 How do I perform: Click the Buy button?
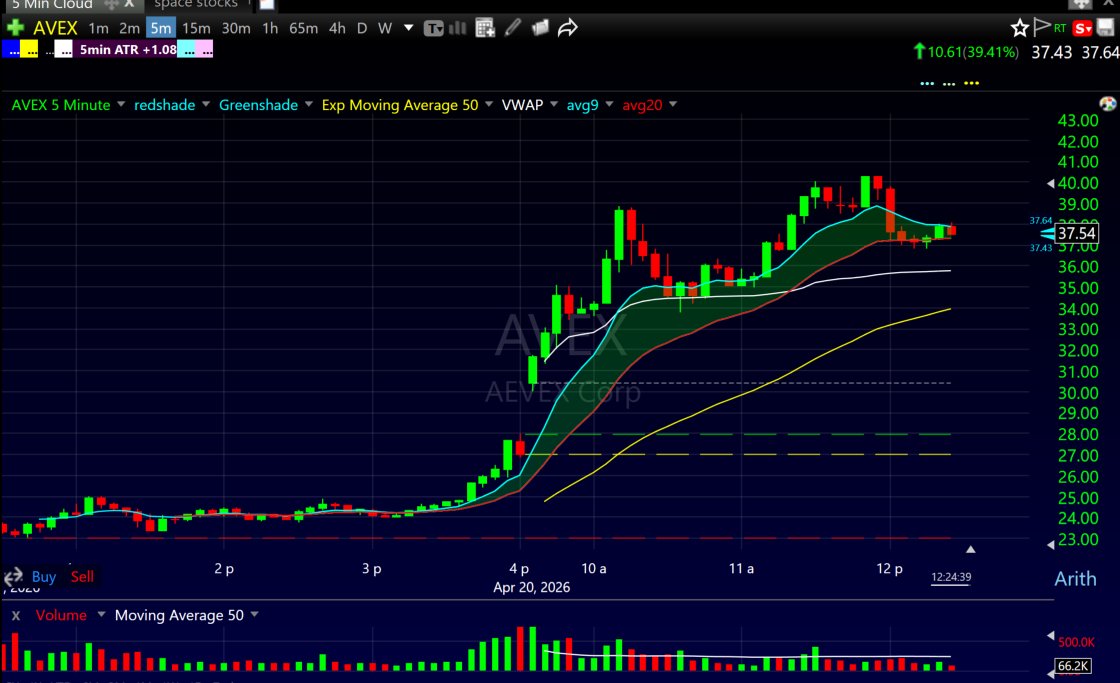point(43,577)
